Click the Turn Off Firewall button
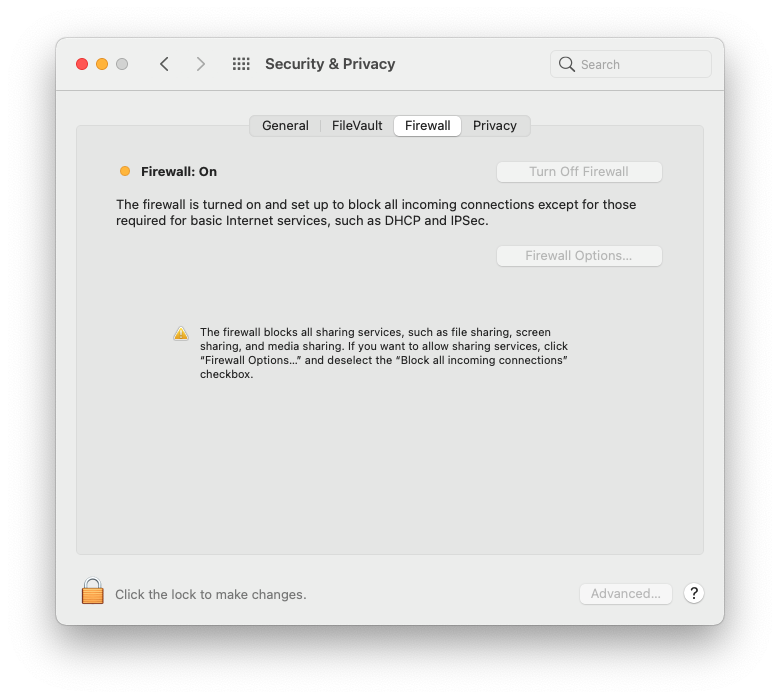The height and width of the screenshot is (699, 780). (579, 172)
